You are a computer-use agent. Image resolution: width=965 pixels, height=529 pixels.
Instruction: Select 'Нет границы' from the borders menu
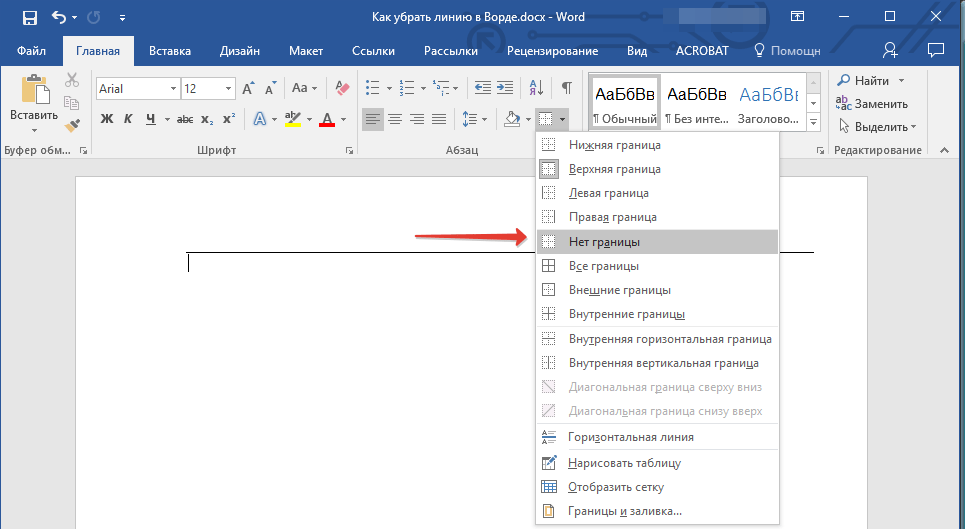pos(604,242)
